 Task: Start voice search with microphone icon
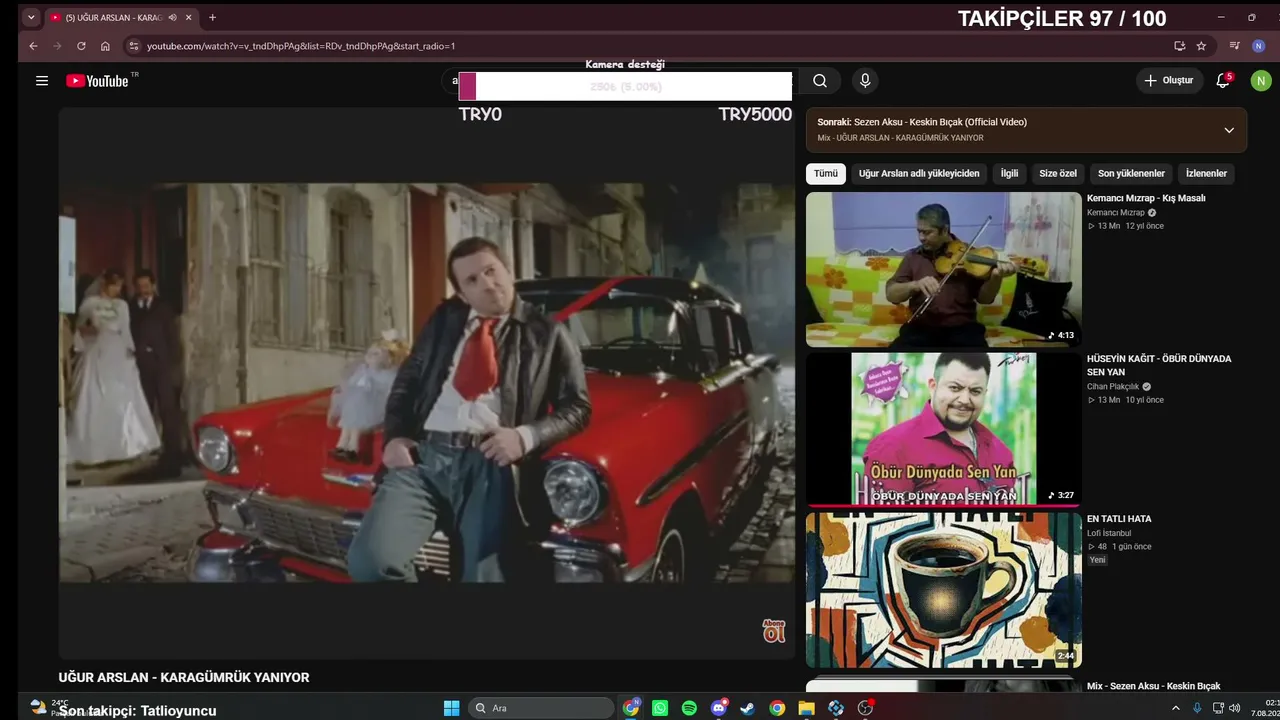(x=865, y=81)
